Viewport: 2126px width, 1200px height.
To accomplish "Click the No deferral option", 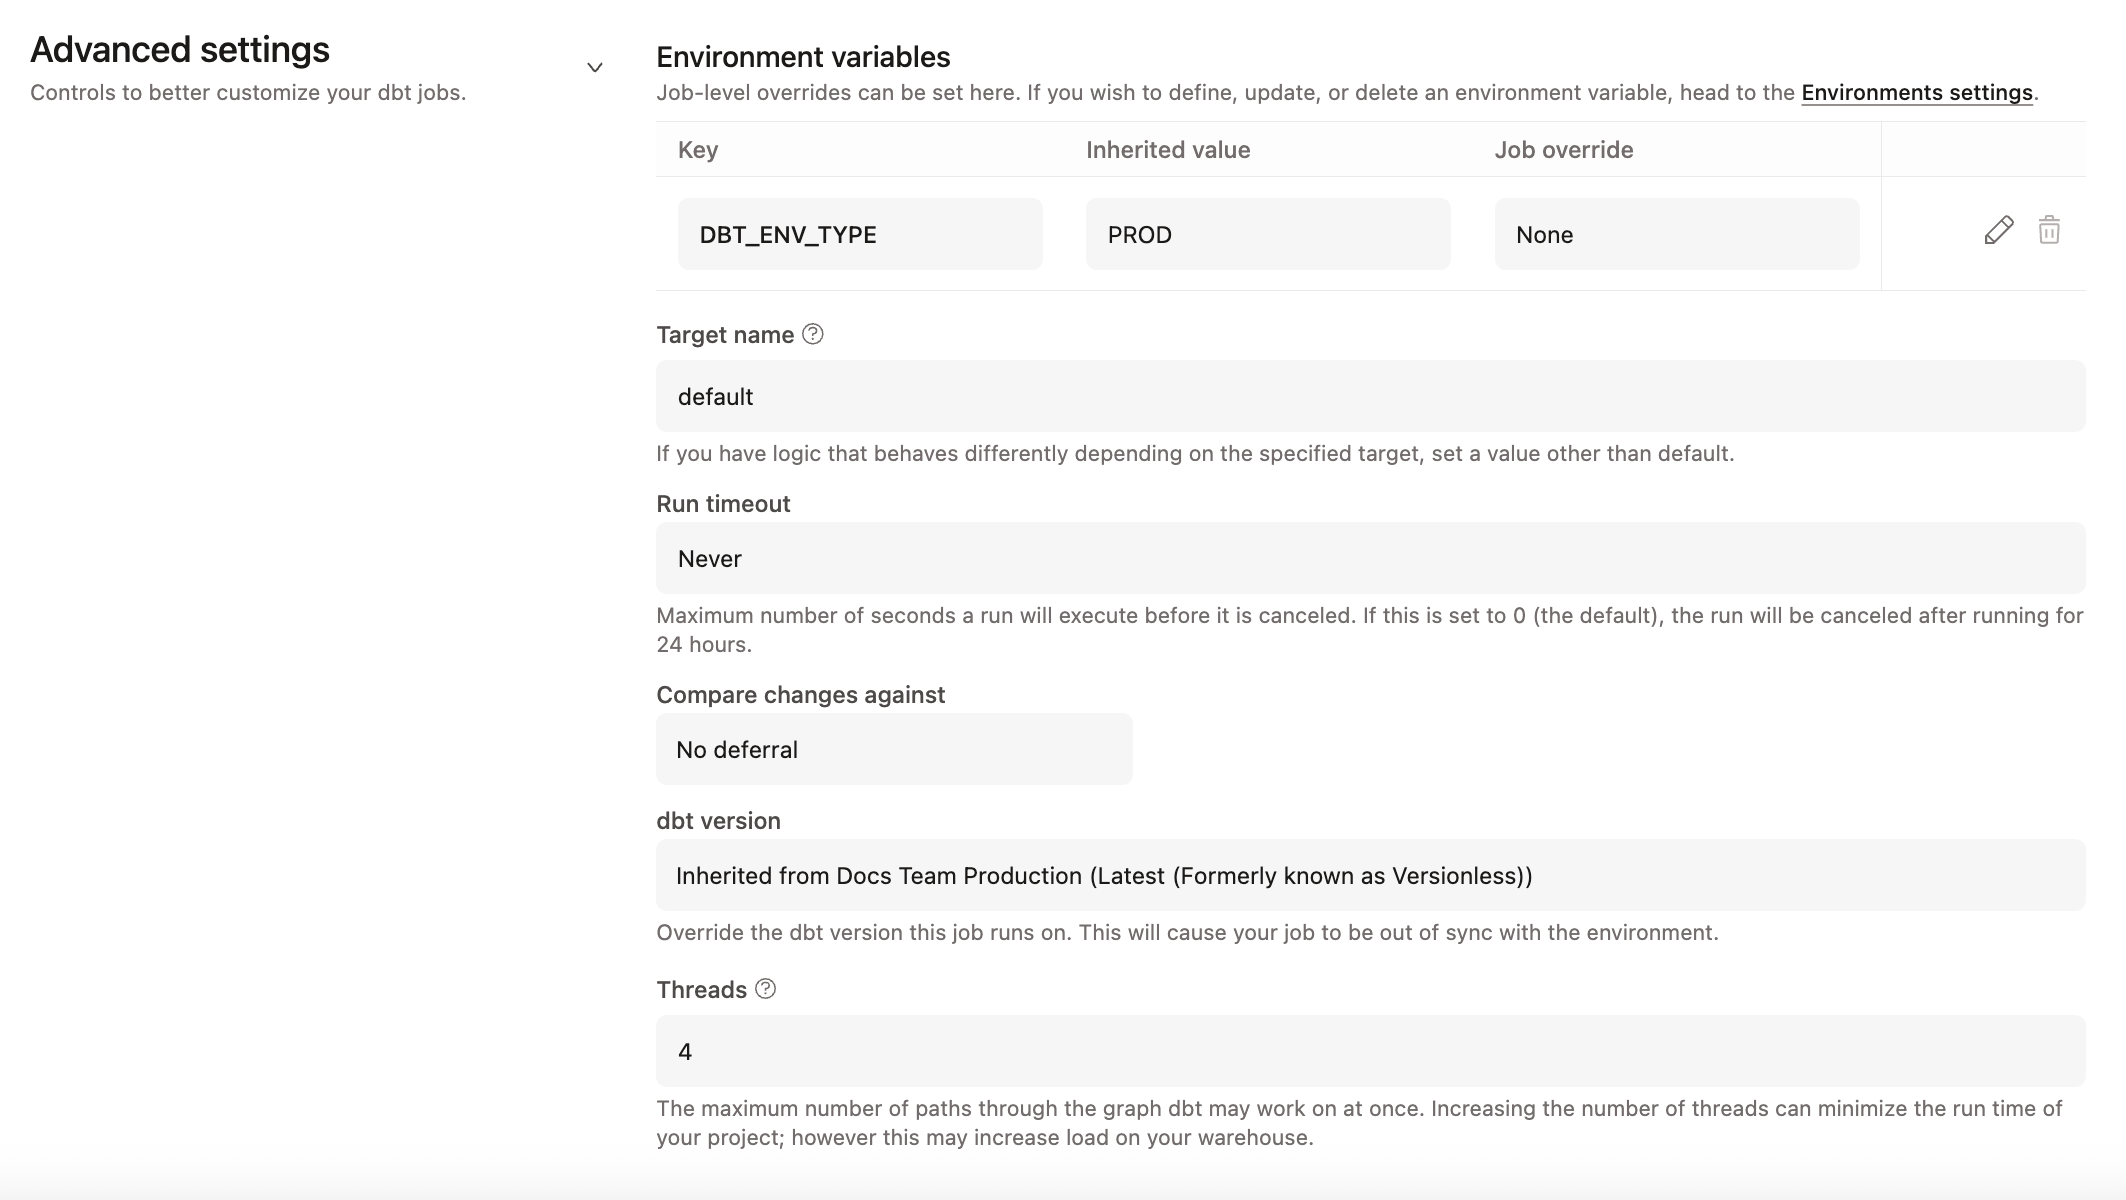I will [737, 748].
